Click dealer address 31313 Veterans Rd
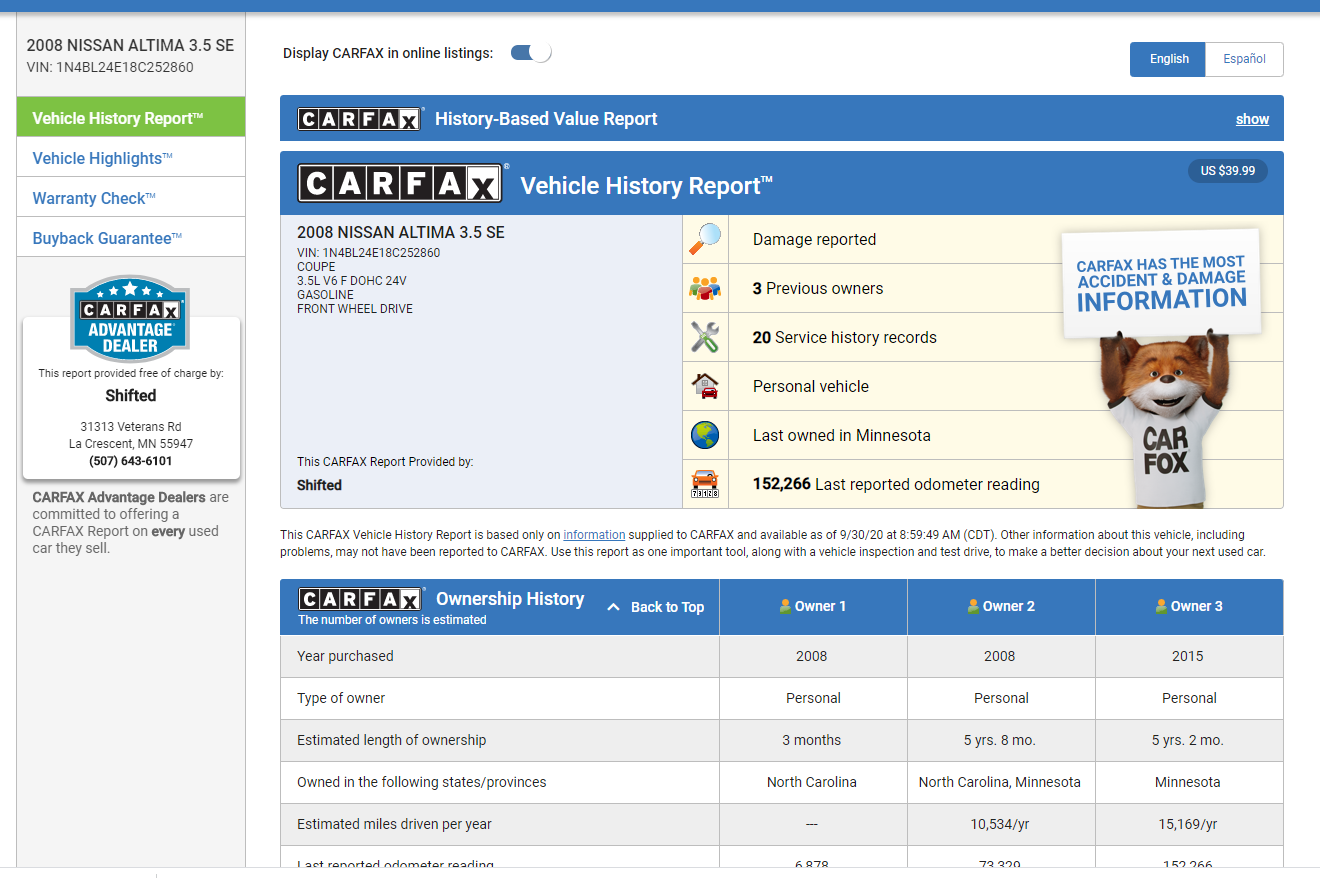Viewport: 1320px width, 878px height. [131, 427]
